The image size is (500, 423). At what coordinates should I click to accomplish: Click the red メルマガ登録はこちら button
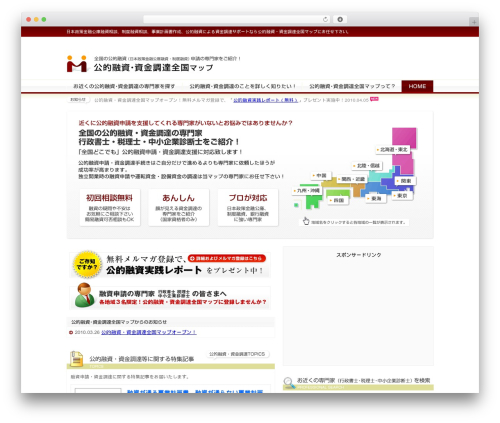227,258
